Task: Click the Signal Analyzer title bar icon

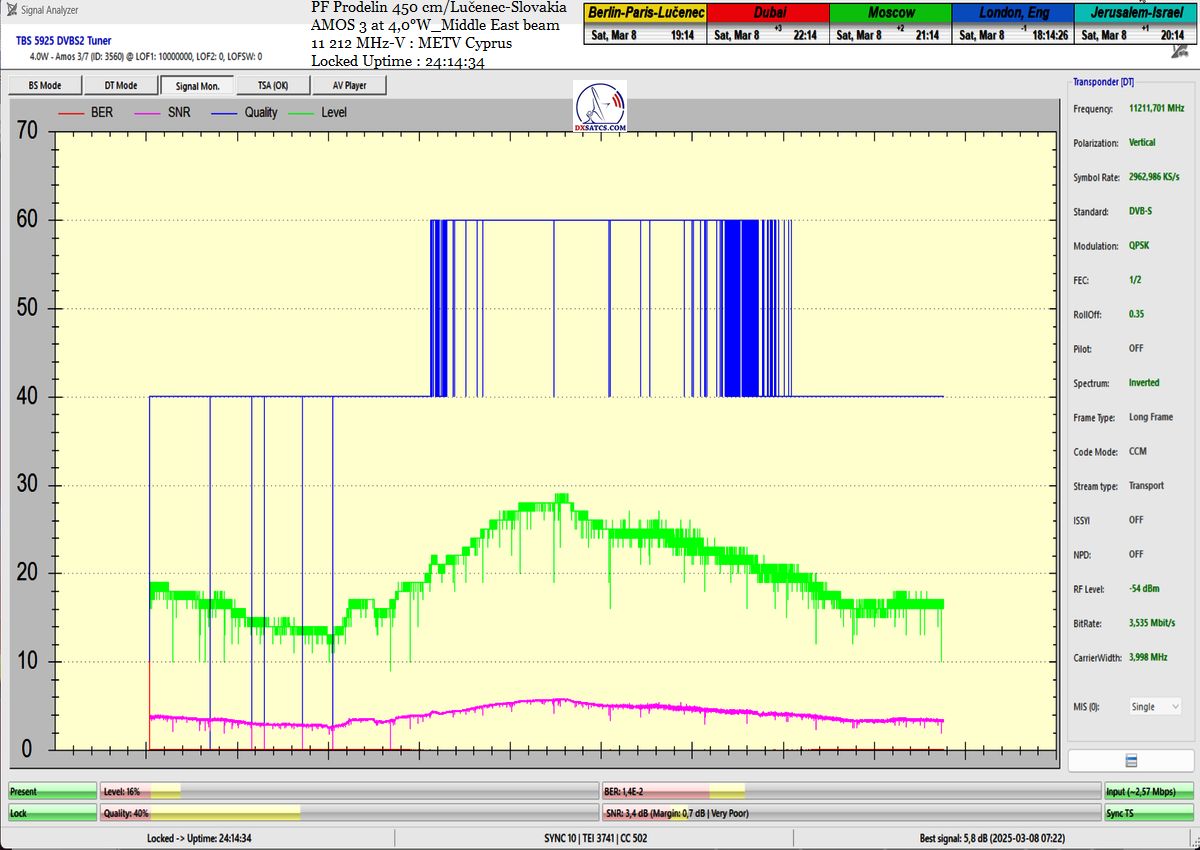Action: pyautogui.click(x=11, y=10)
